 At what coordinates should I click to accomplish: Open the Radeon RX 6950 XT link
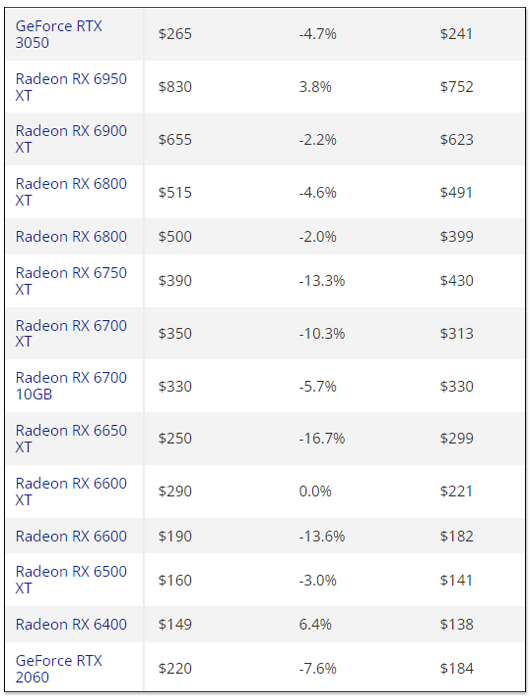coord(71,87)
